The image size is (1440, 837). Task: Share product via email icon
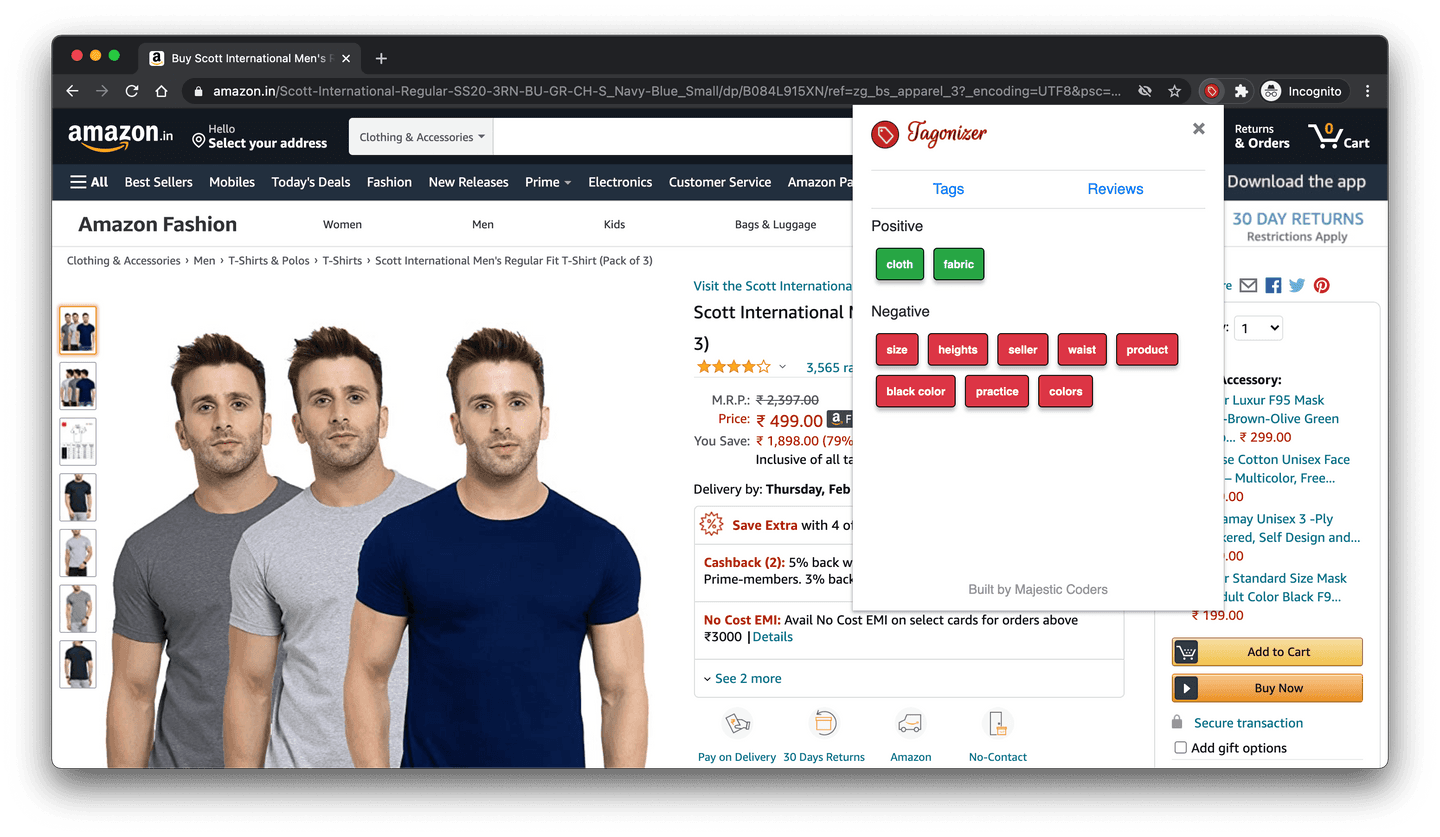click(x=1248, y=285)
